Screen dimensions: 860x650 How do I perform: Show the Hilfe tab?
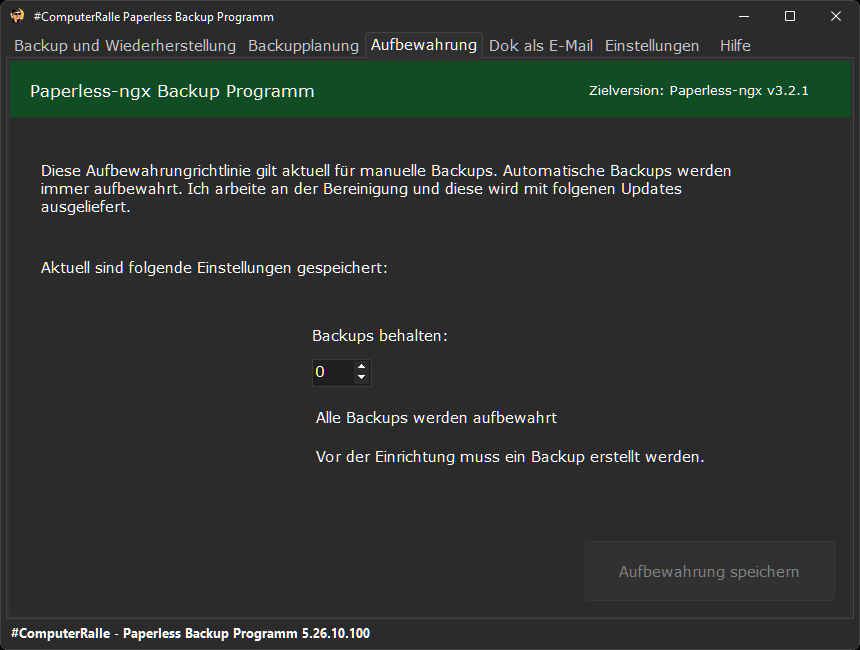[735, 46]
